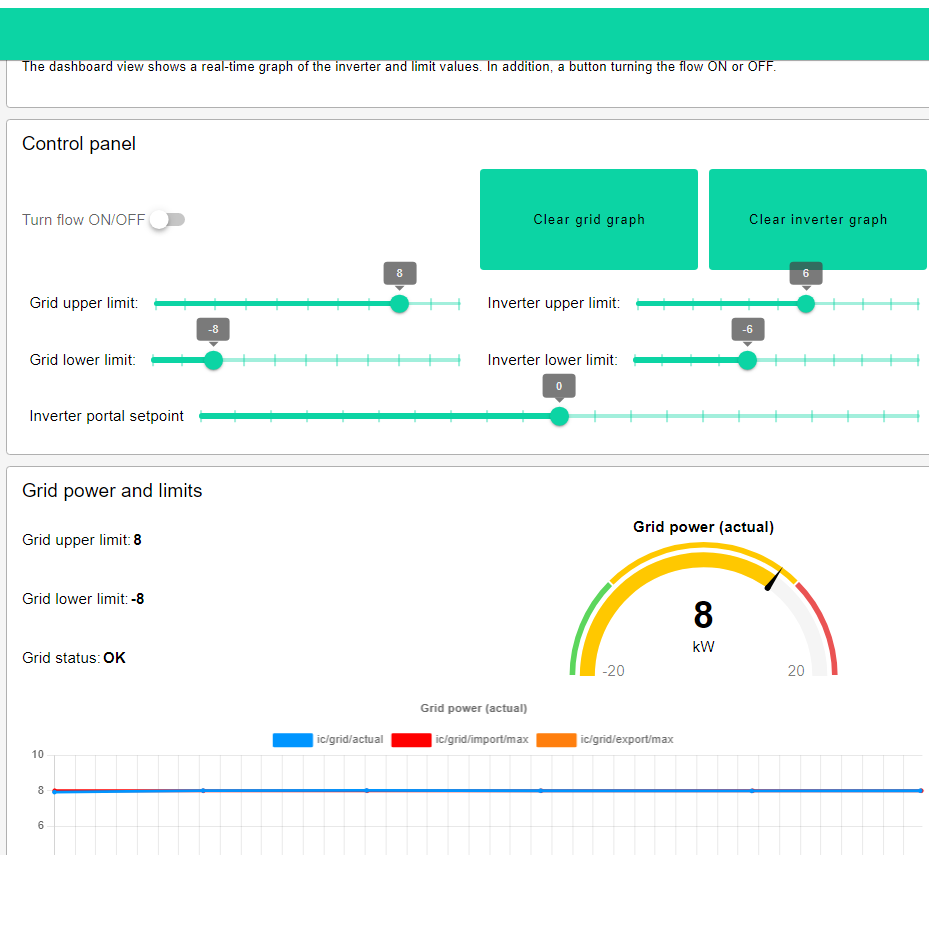
Task: Click the black needle on the gauge
Action: (774, 579)
